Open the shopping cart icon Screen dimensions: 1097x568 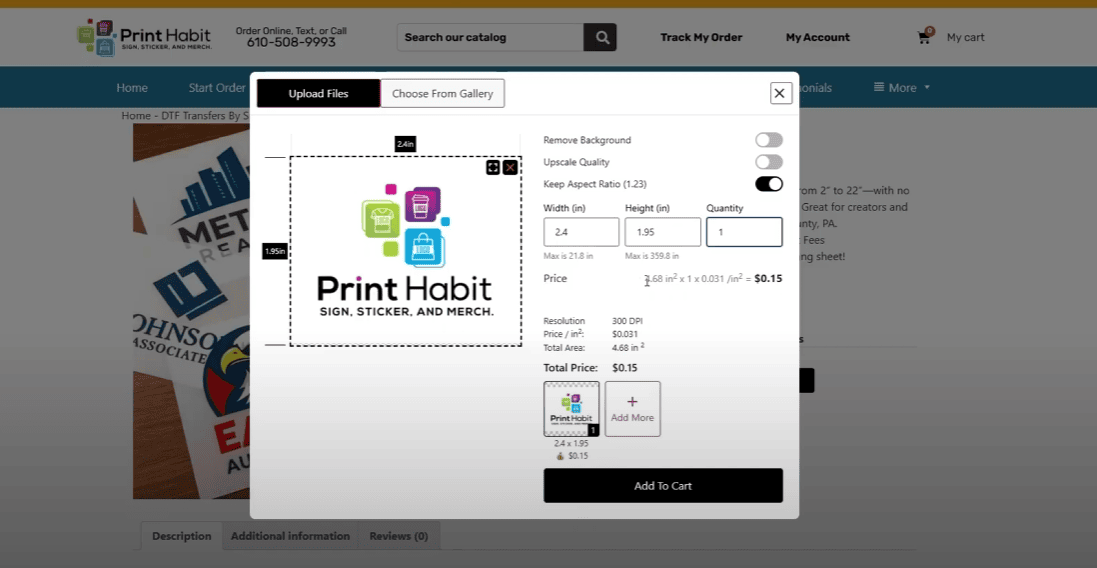(x=924, y=37)
